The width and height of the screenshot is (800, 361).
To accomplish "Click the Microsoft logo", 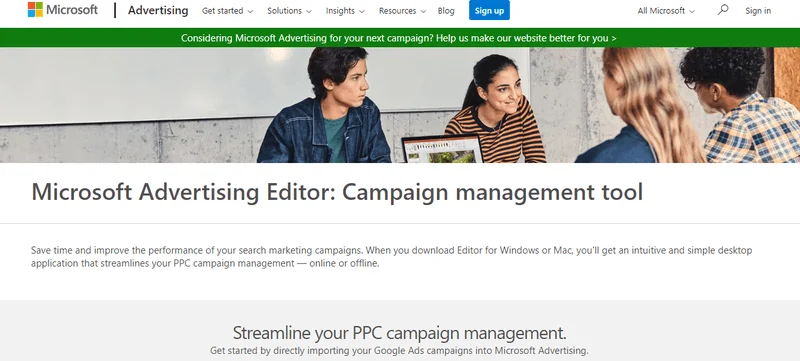I will click(63, 10).
